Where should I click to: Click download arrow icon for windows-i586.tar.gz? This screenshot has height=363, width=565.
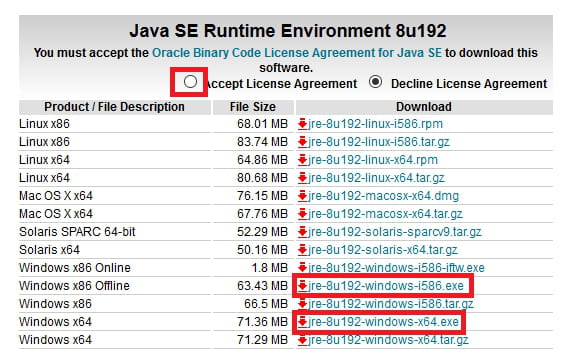[x=303, y=304]
